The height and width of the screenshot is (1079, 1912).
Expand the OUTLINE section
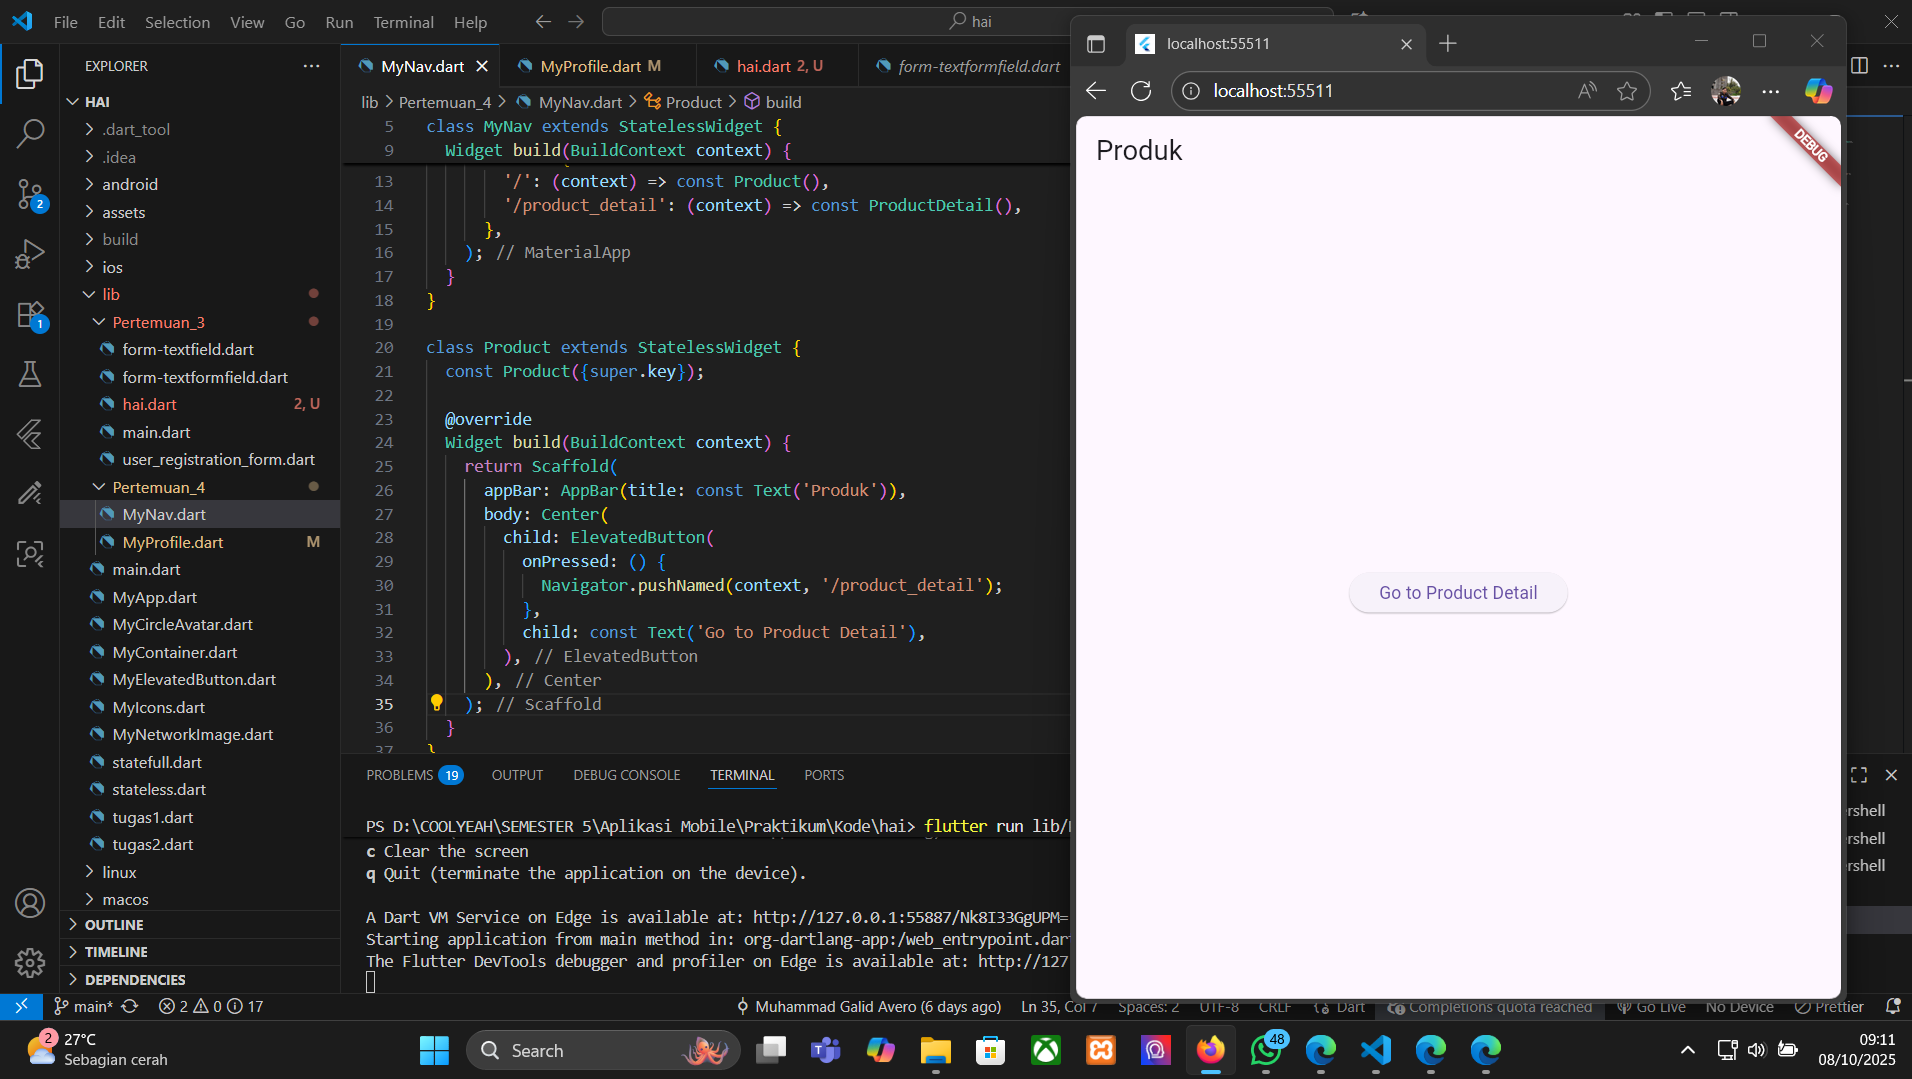click(x=114, y=925)
